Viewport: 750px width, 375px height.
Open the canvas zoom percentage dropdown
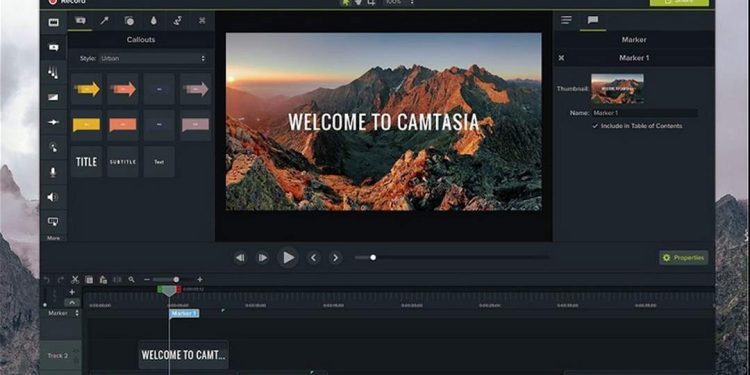tap(400, 2)
